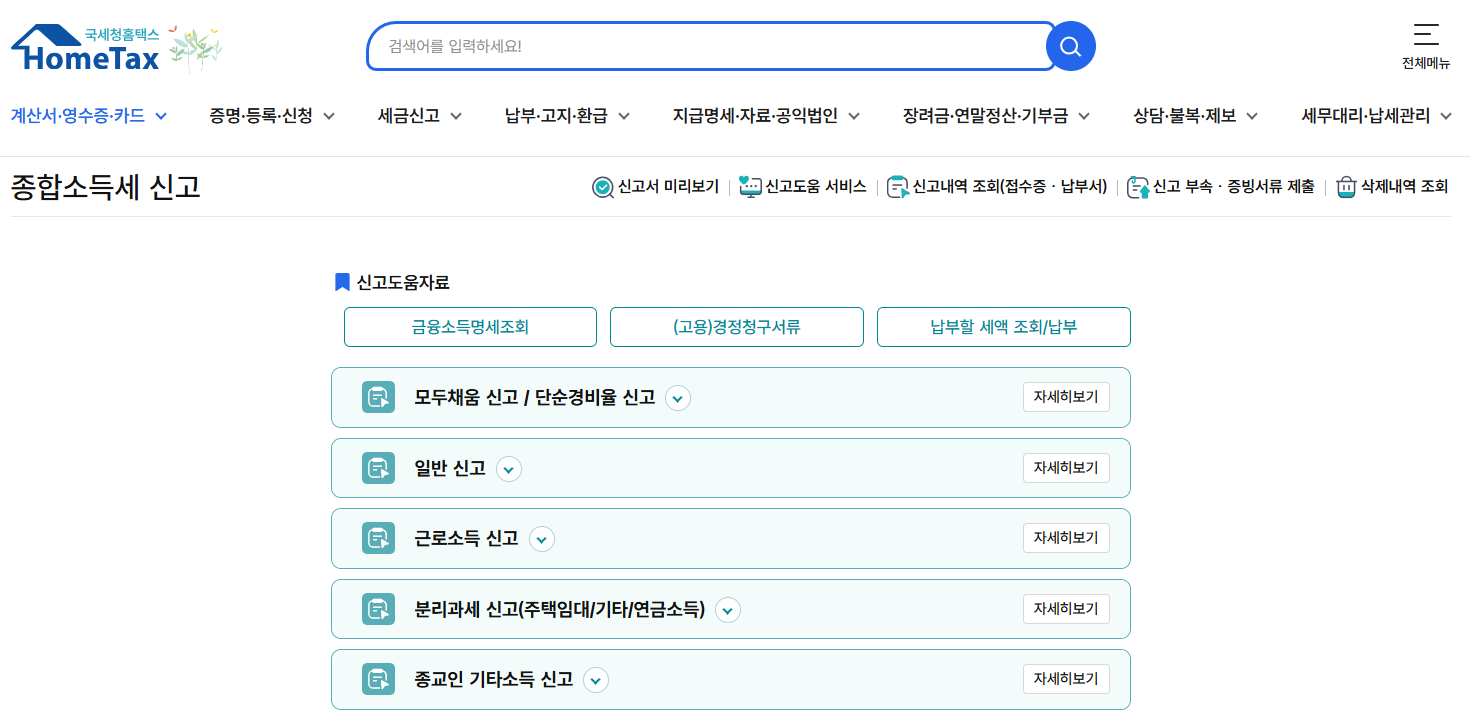Click the (고용)경정청구서류 button
This screenshot has height=723, width=1470.
click(x=737, y=327)
